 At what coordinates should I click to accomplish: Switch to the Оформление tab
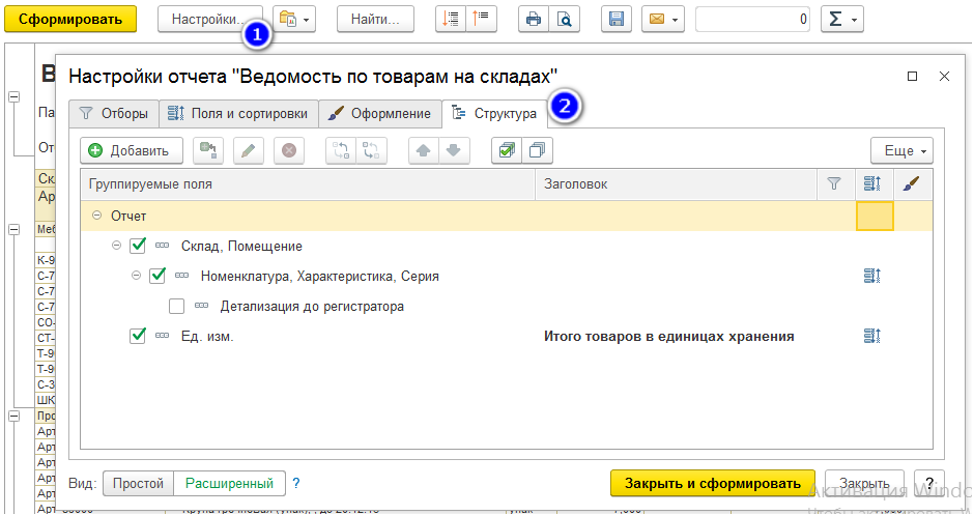pos(380,113)
